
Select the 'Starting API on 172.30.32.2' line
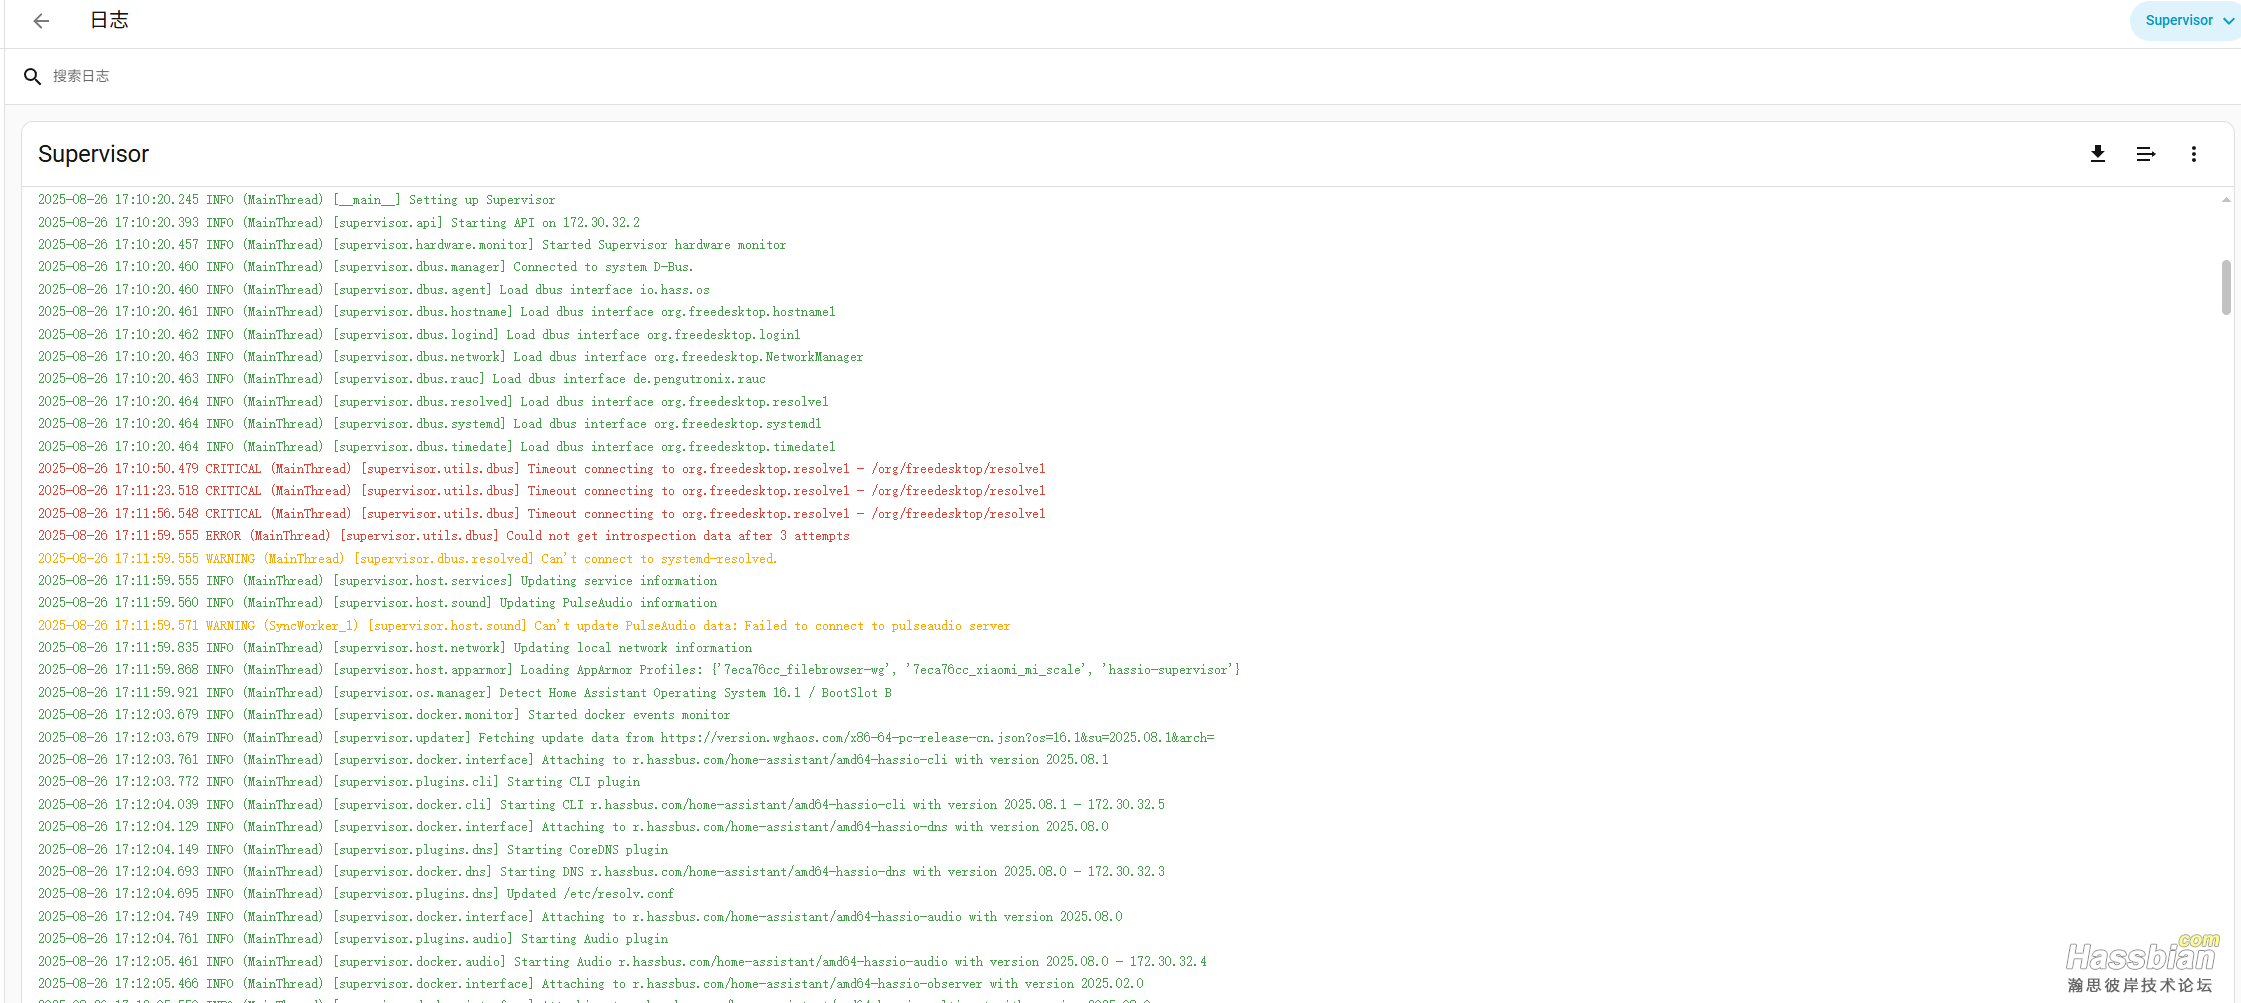[x=339, y=223]
